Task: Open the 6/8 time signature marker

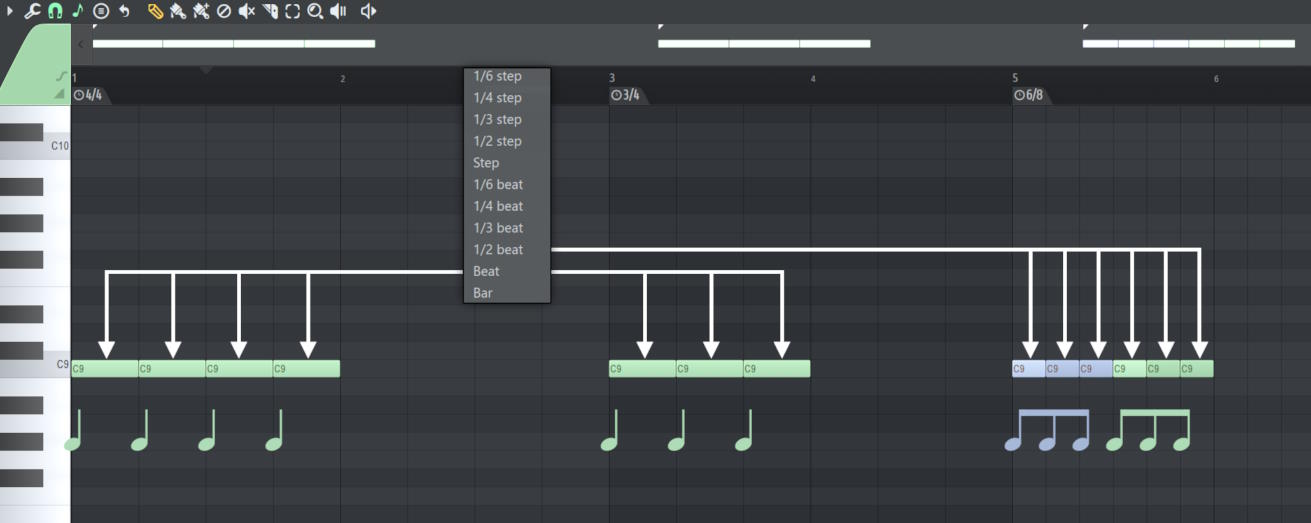Action: pyautogui.click(x=1032, y=95)
